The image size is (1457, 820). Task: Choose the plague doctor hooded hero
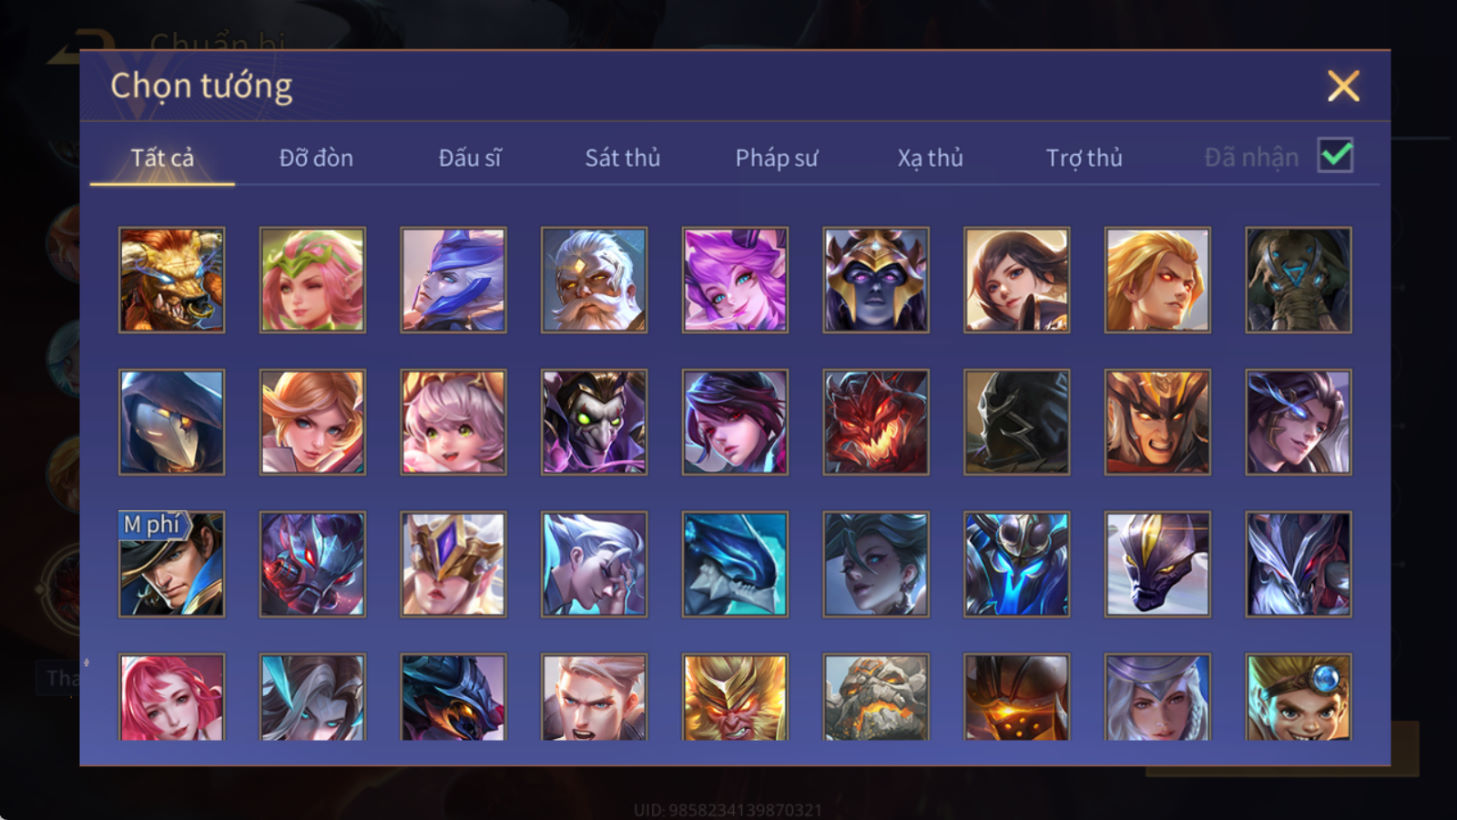[172, 422]
